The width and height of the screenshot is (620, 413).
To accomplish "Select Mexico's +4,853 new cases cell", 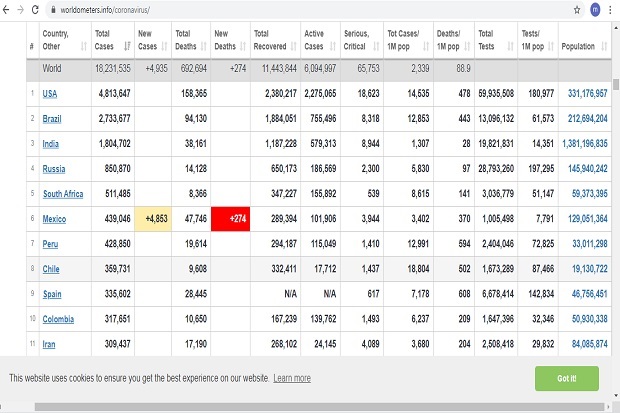I will click(153, 219).
